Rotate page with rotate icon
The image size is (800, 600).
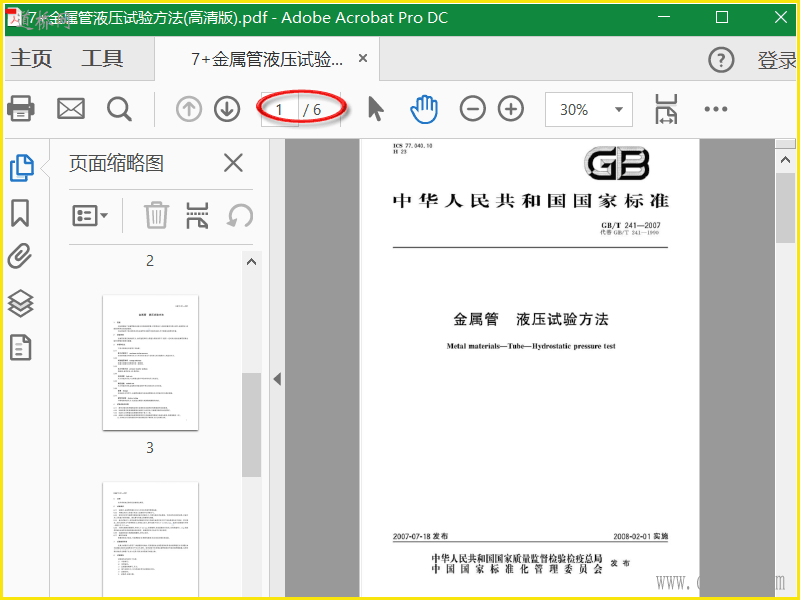(x=240, y=215)
